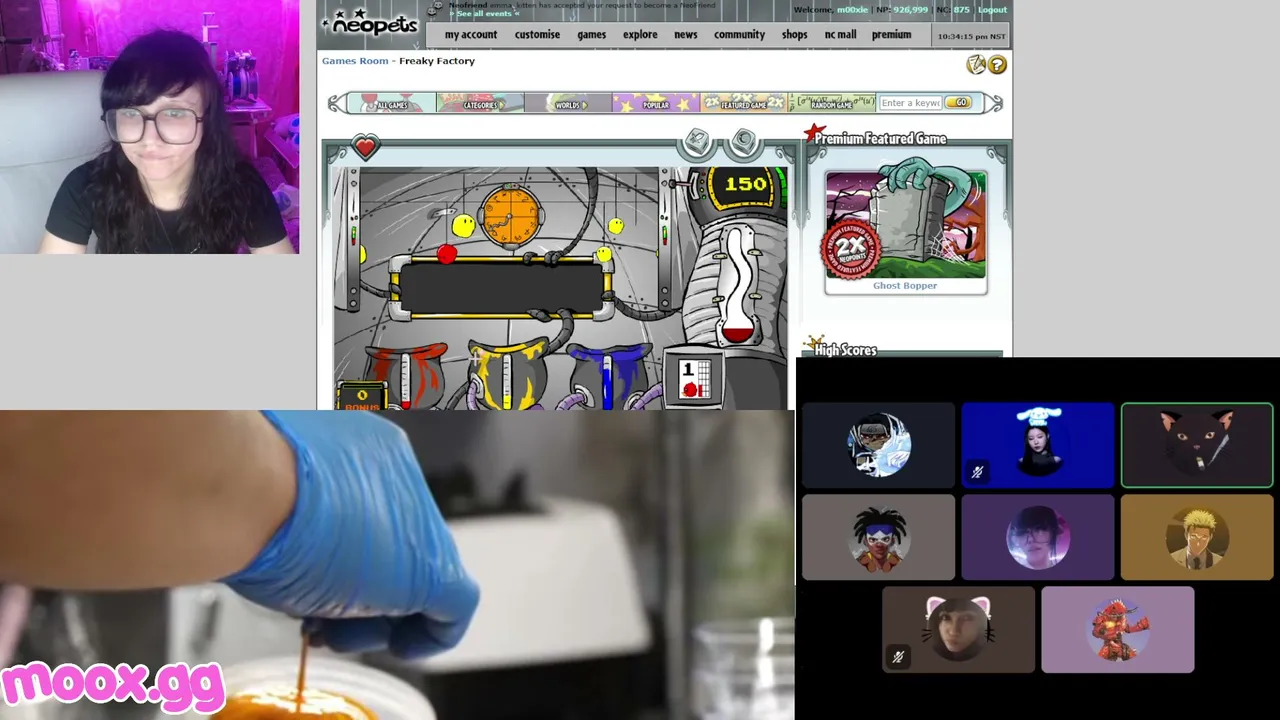Click the clock showing 10:34:15 pm NST

(x=971, y=36)
